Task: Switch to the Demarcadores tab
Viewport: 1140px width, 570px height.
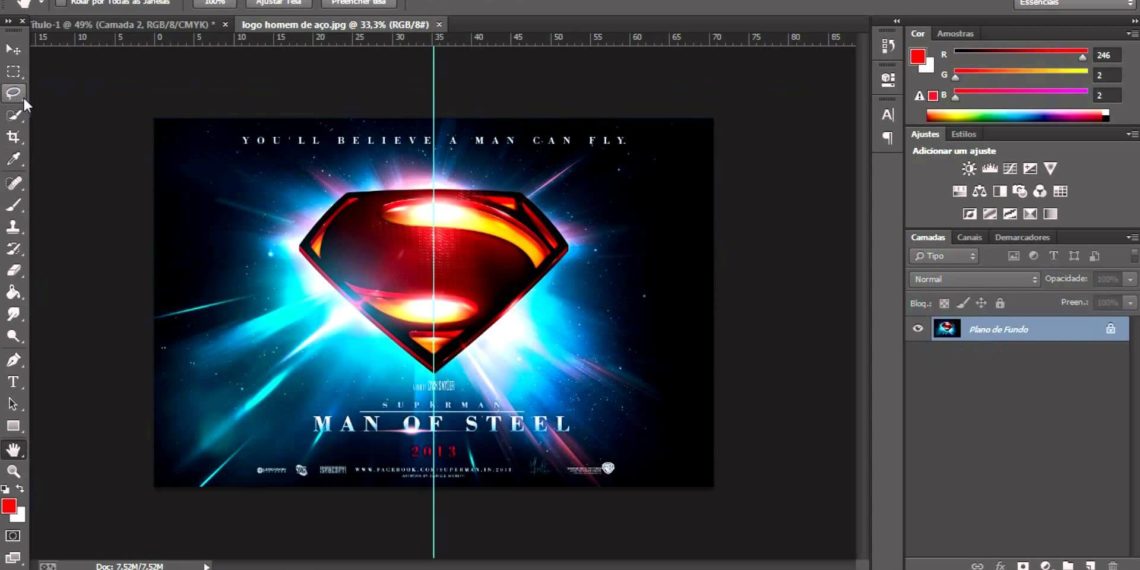Action: coord(1022,237)
